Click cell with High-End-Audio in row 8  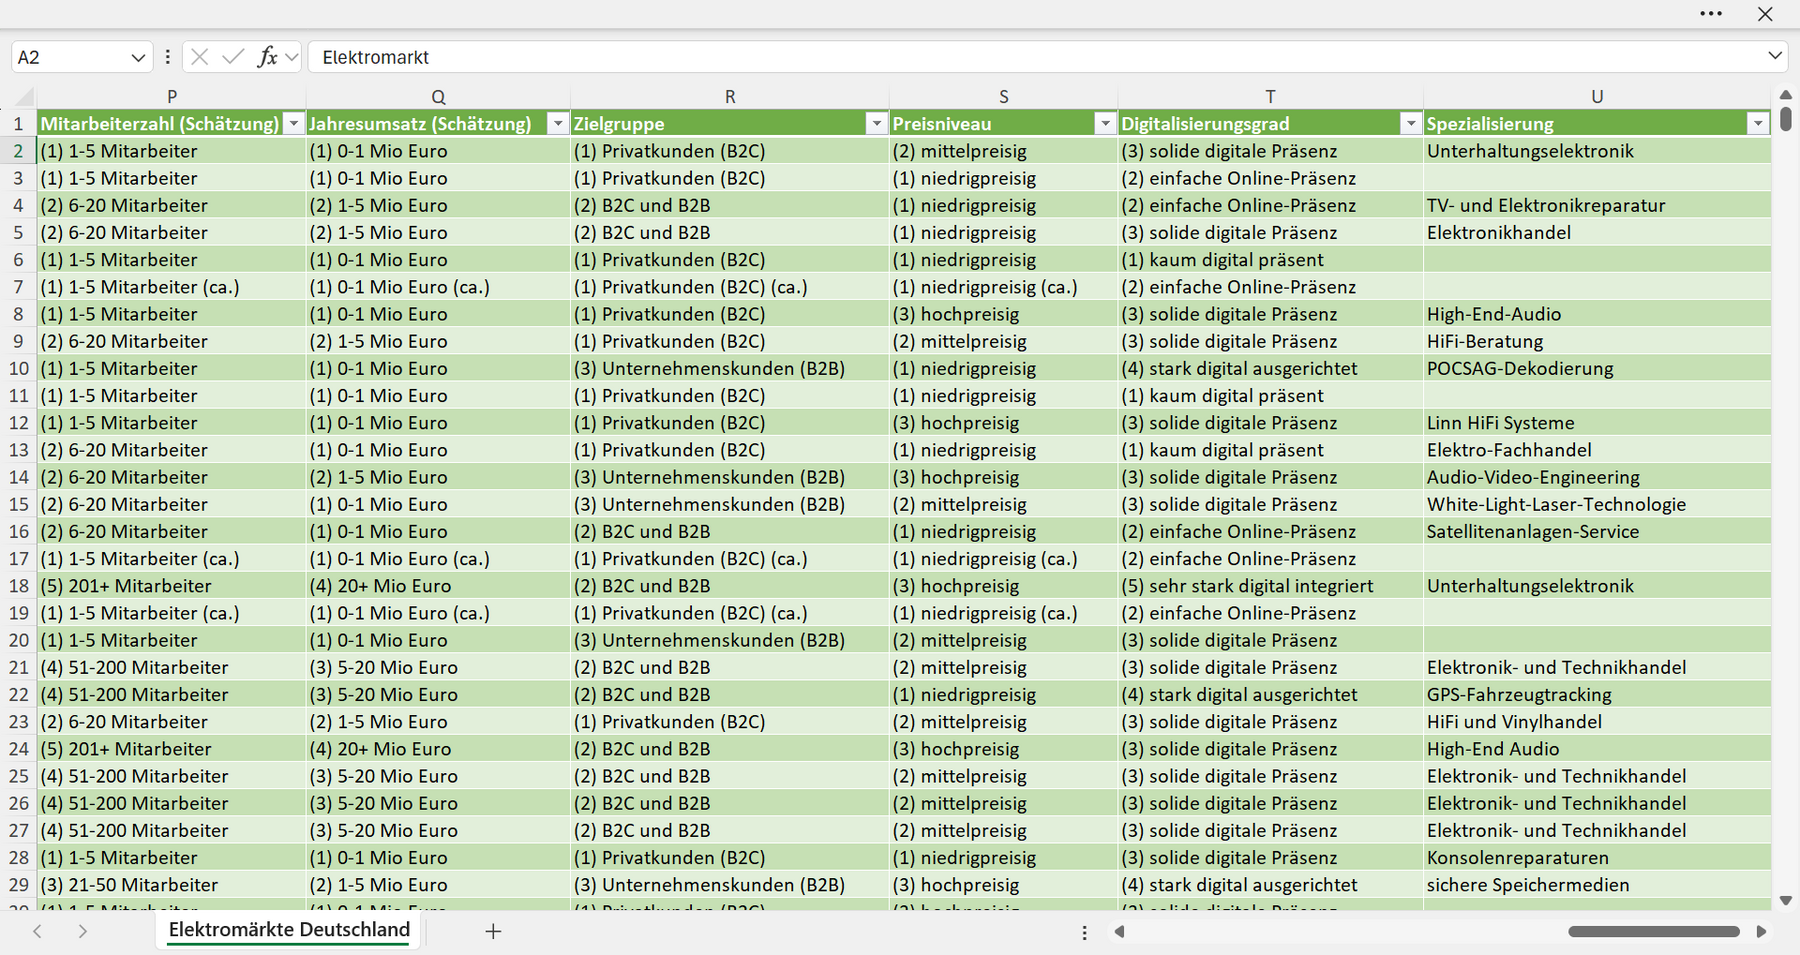tap(1597, 314)
